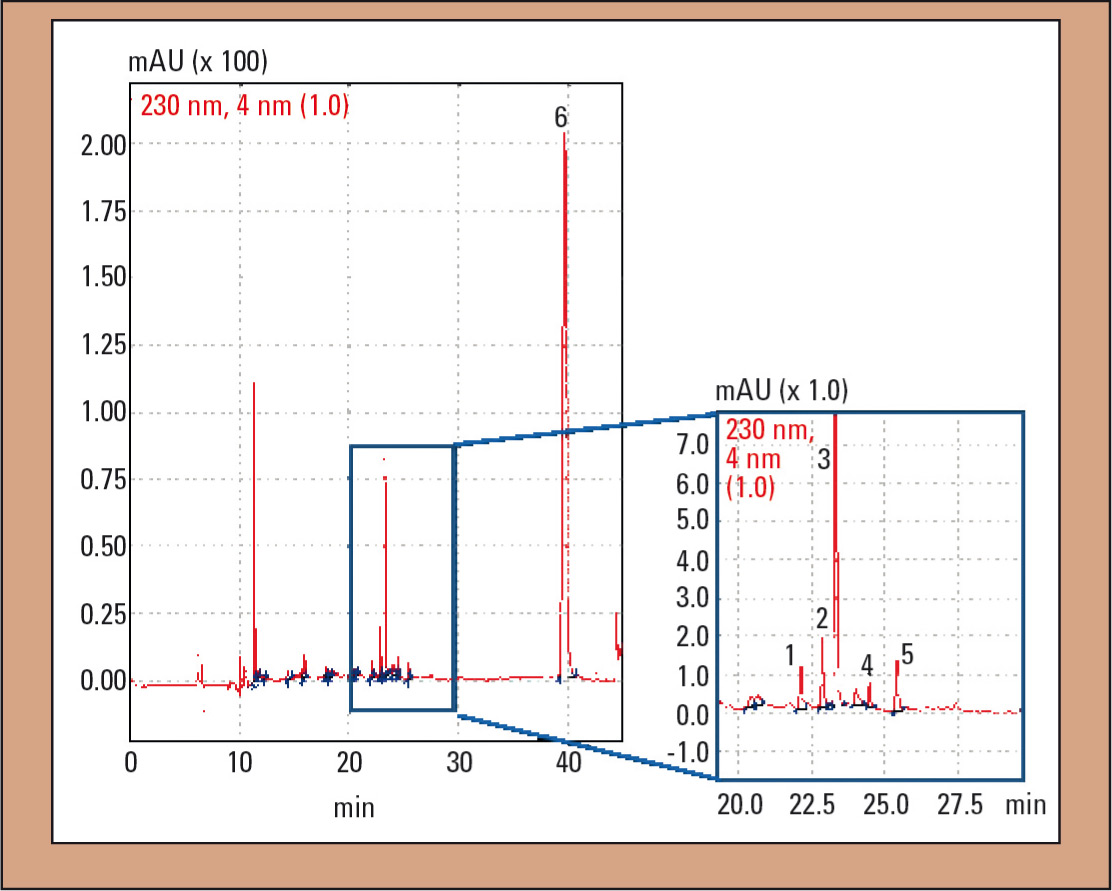Click the 7.0 y-axis value in inset

coord(693,446)
